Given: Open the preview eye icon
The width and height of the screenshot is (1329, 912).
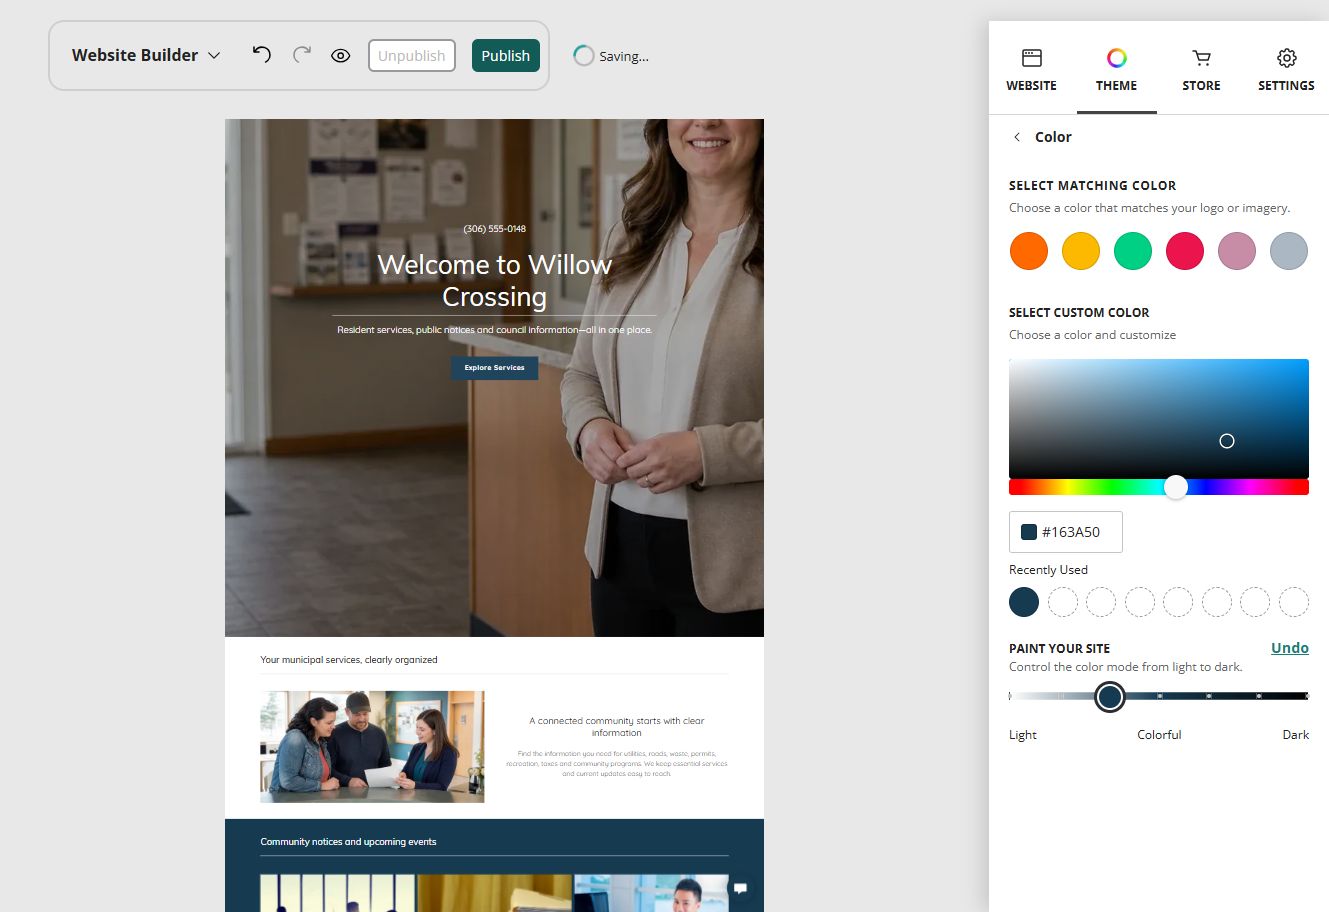Looking at the screenshot, I should (x=341, y=56).
